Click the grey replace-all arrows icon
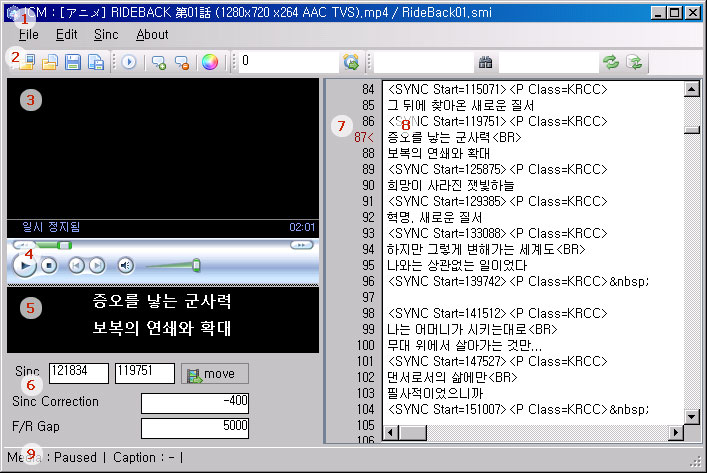 (634, 62)
